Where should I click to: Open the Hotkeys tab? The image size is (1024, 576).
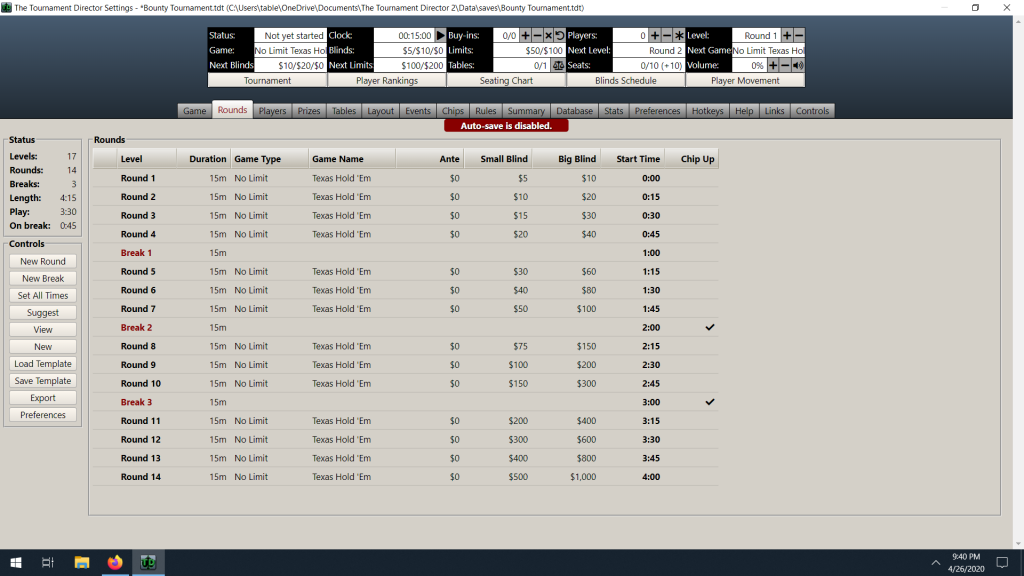click(x=707, y=111)
